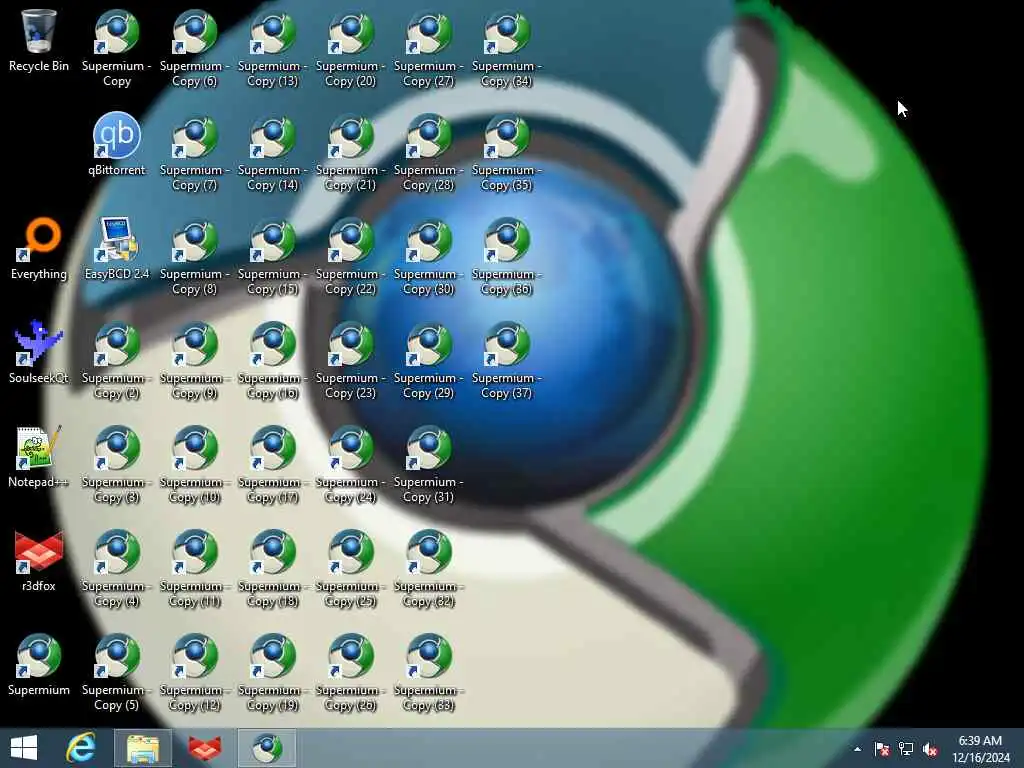The width and height of the screenshot is (1024, 768).
Task: Open the Notepad++ shortcut
Action: tap(39, 456)
